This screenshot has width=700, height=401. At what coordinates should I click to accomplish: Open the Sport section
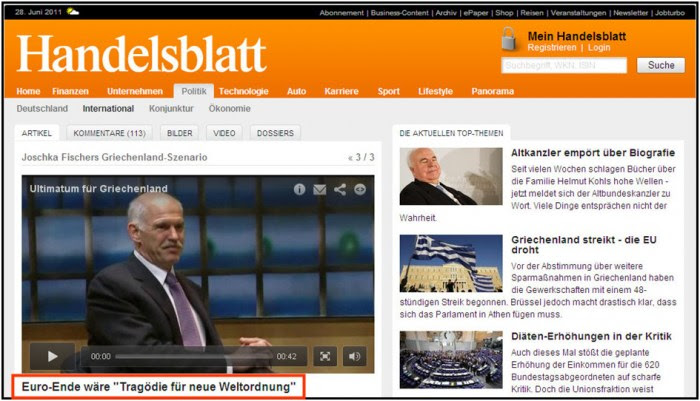click(388, 91)
